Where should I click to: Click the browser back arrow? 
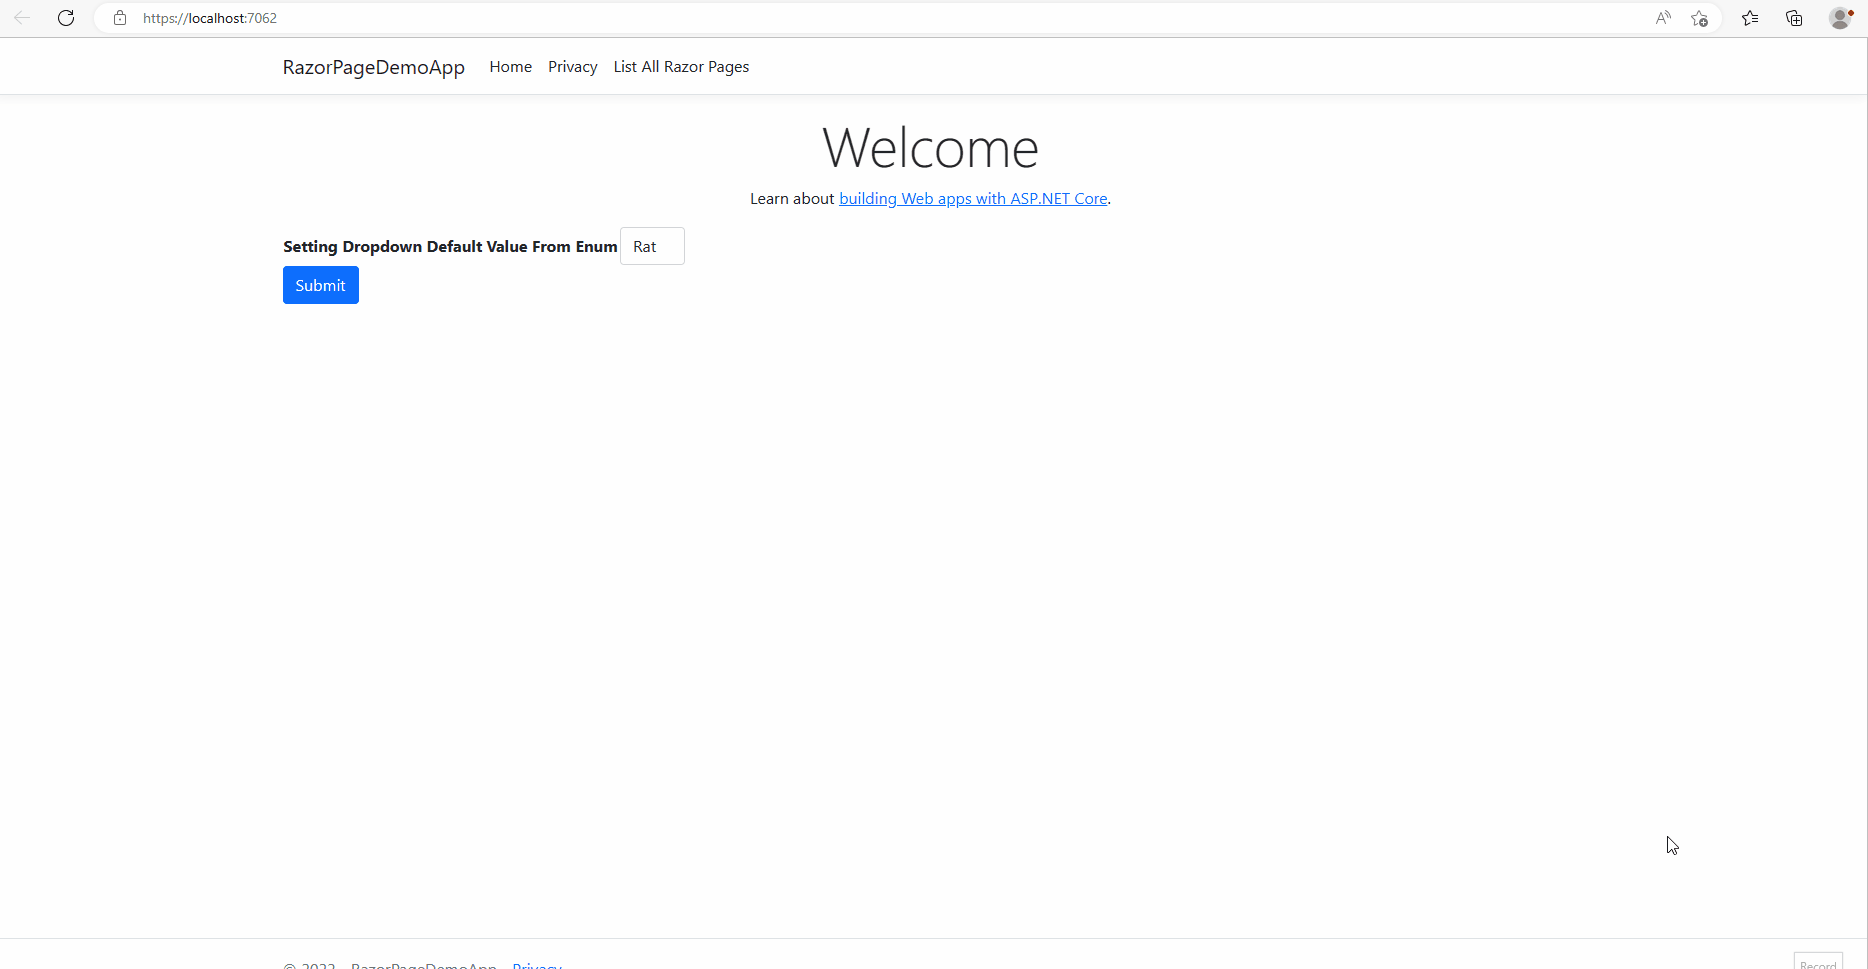pos(22,18)
